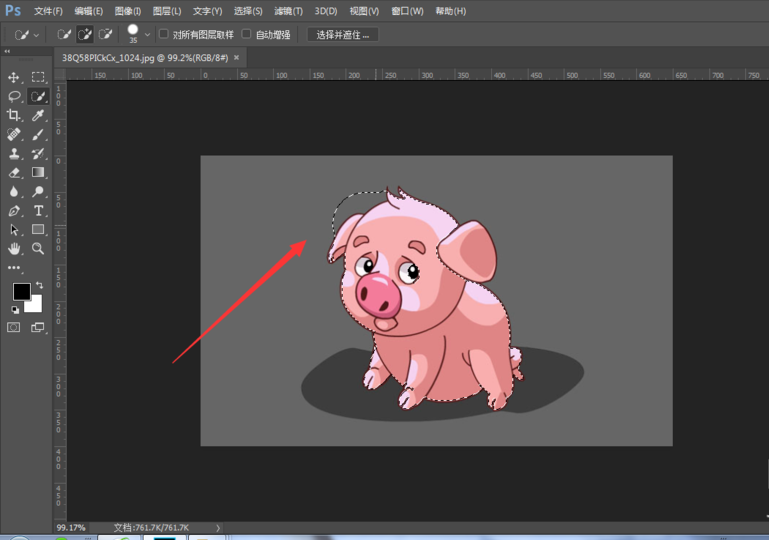Enable 对所有图层取样 checkbox
Image resolution: width=769 pixels, height=540 pixels.
click(164, 34)
